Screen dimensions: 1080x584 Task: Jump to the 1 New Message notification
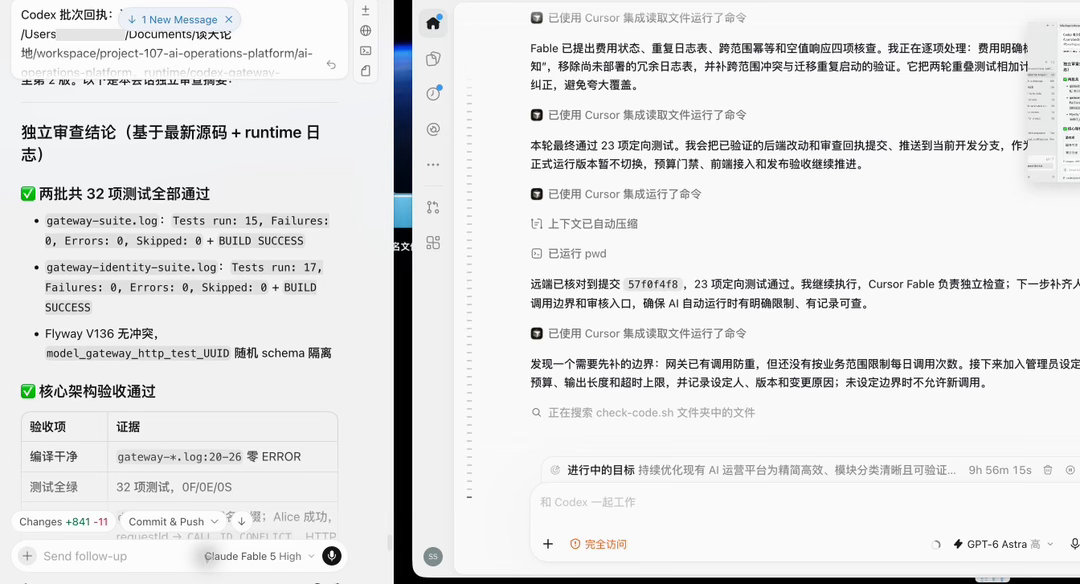point(173,19)
